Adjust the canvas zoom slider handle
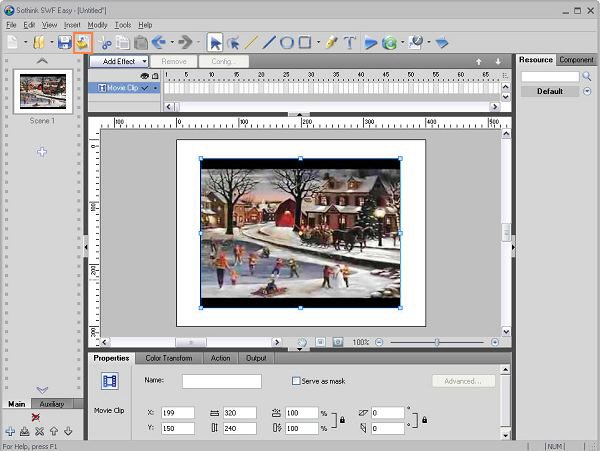Image resolution: width=600 pixels, height=451 pixels. [x=437, y=342]
